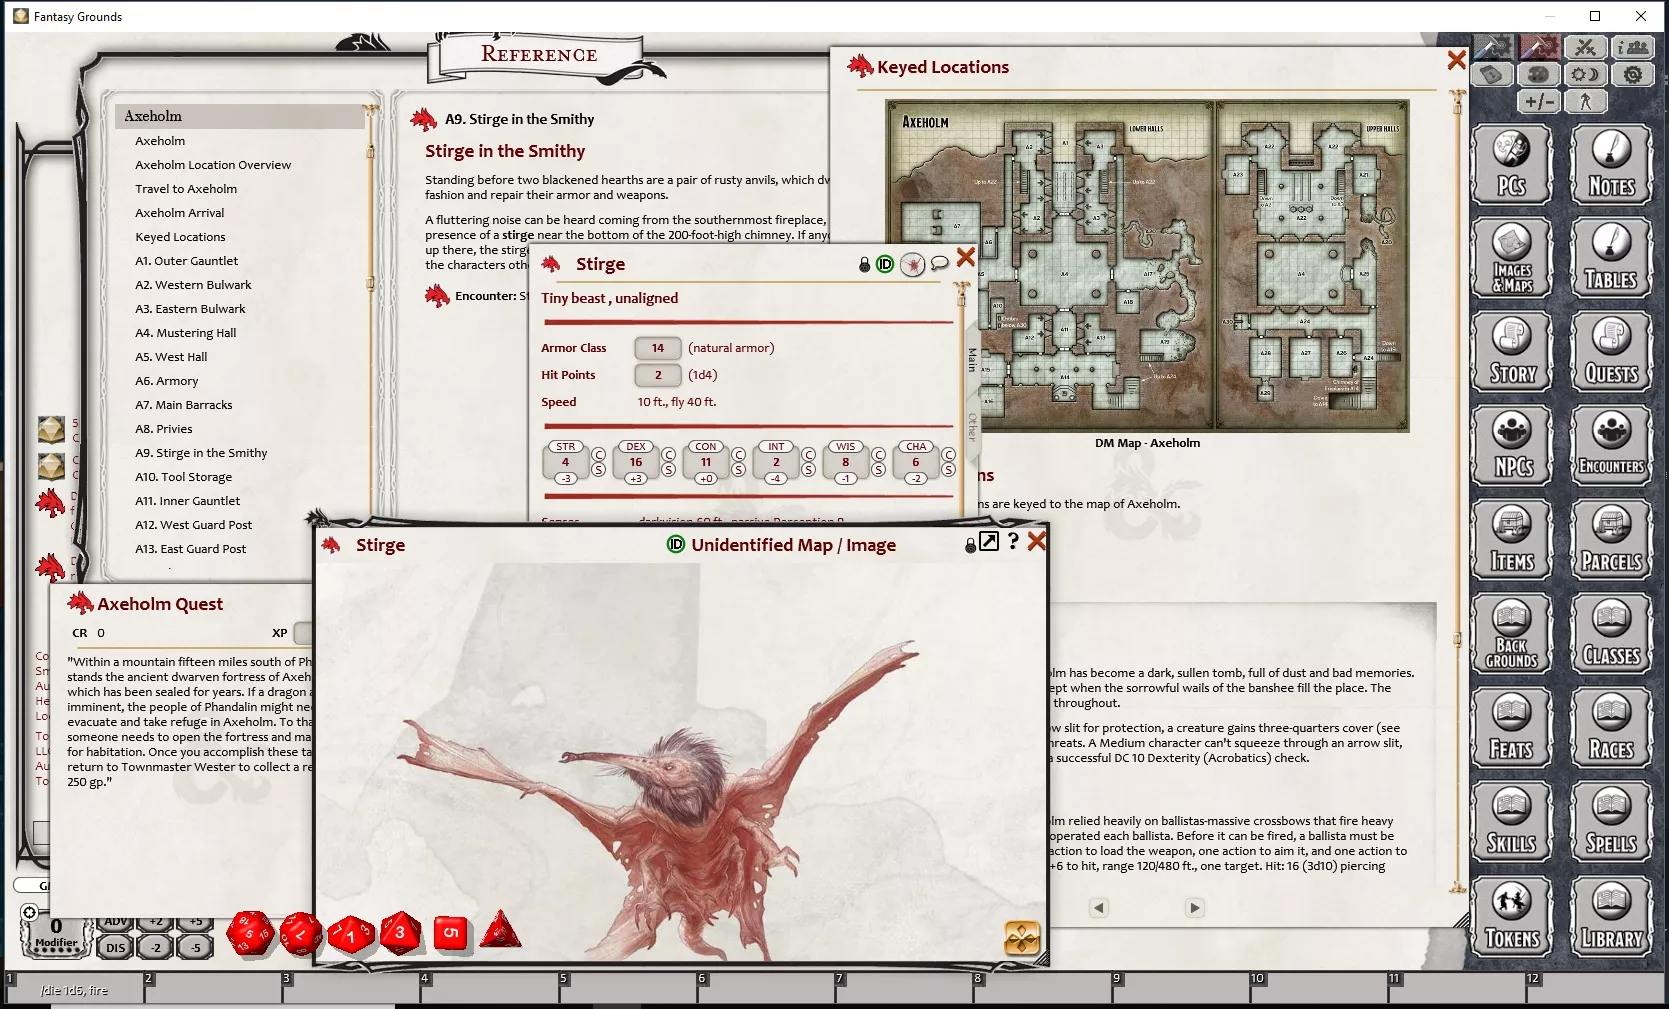Open the Combat Tracker crossed-swords icon

pos(1586,47)
